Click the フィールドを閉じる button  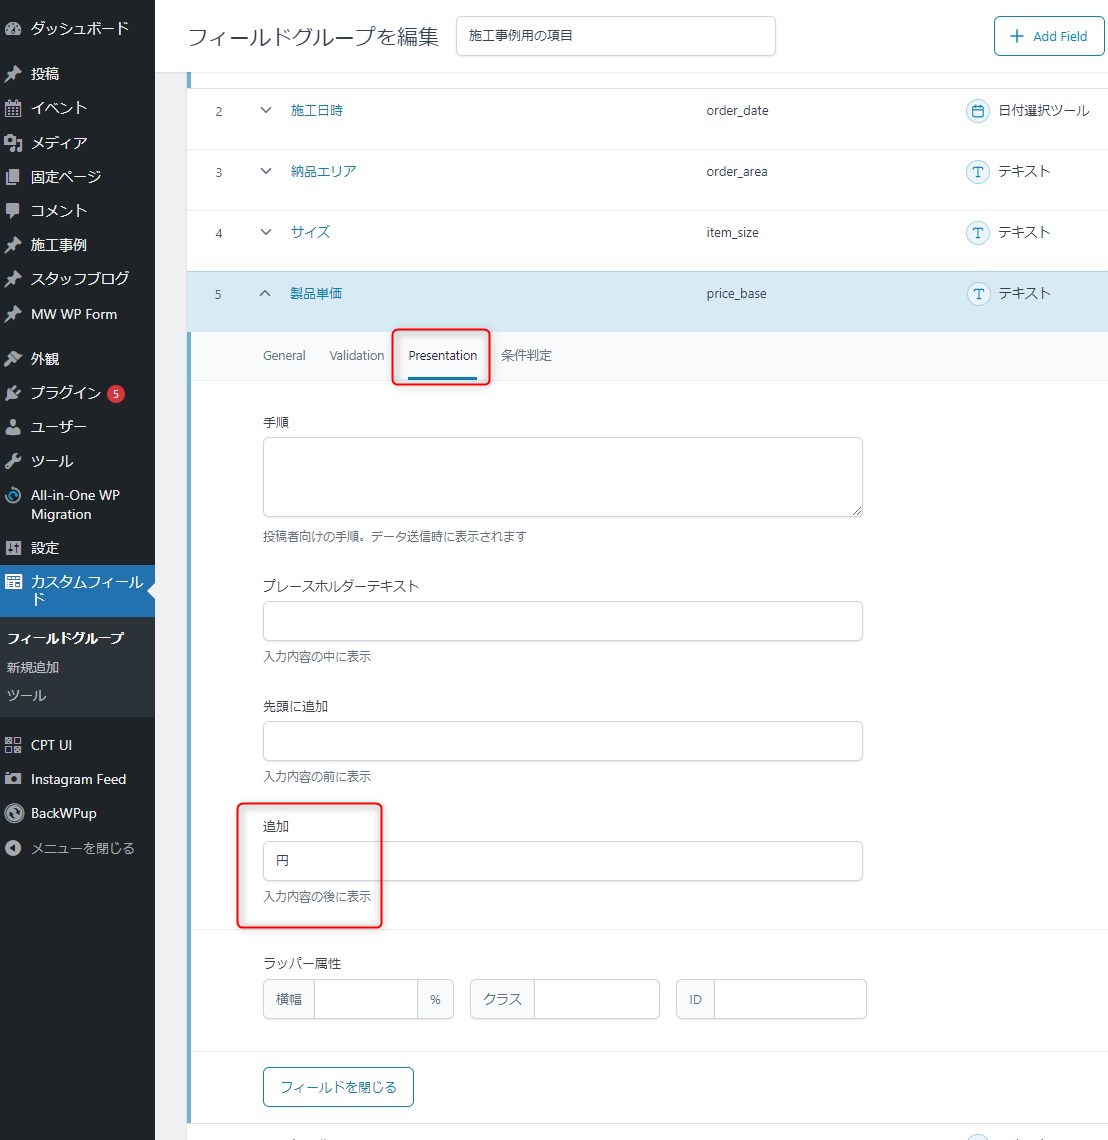tap(338, 1086)
